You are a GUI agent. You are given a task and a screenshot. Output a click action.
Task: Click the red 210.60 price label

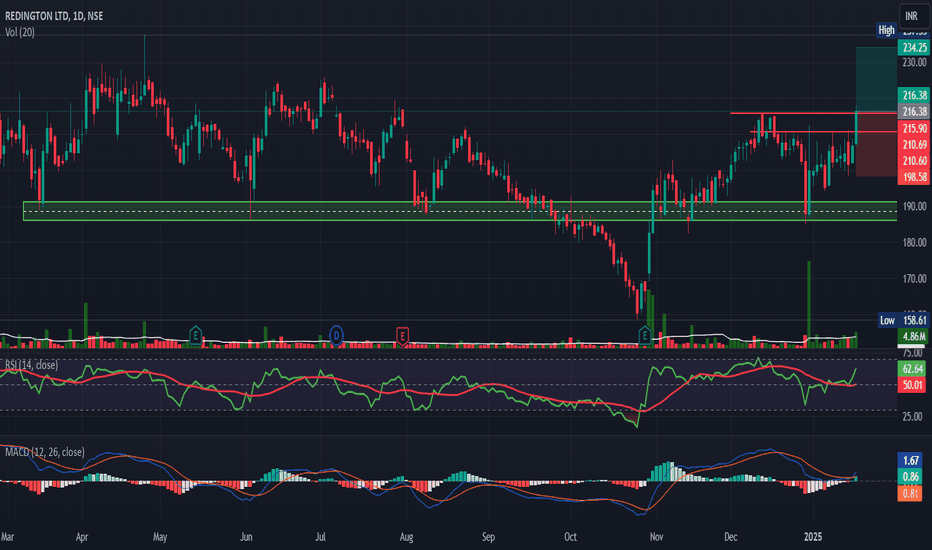coord(914,161)
